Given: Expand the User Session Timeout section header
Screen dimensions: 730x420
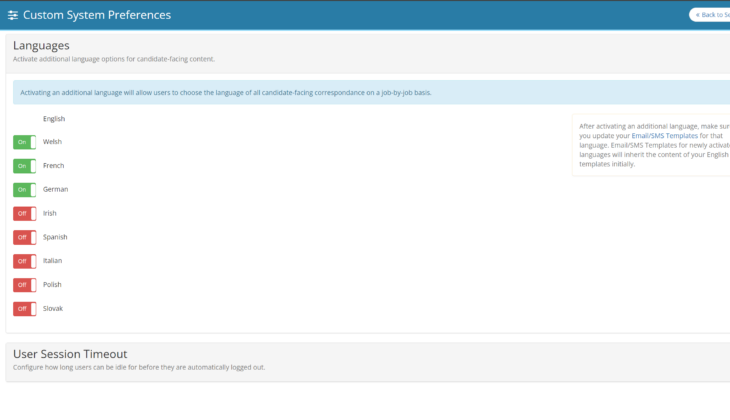Looking at the screenshot, I should pyautogui.click(x=70, y=354).
